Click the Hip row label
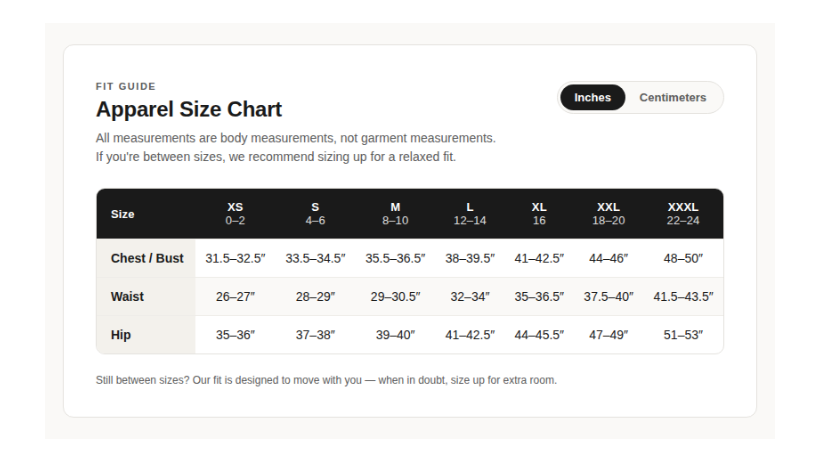Viewport: 820px width, 462px height. coord(146,335)
